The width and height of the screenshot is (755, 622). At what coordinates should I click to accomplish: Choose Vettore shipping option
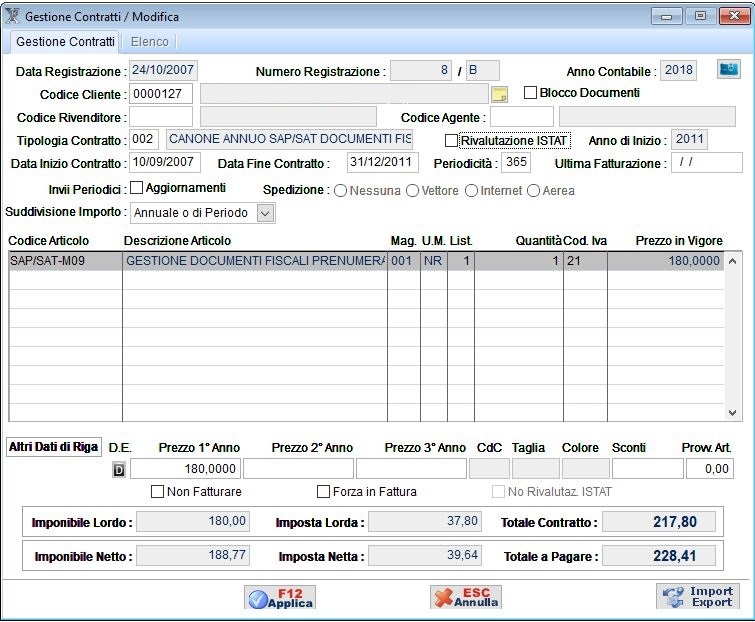click(412, 191)
